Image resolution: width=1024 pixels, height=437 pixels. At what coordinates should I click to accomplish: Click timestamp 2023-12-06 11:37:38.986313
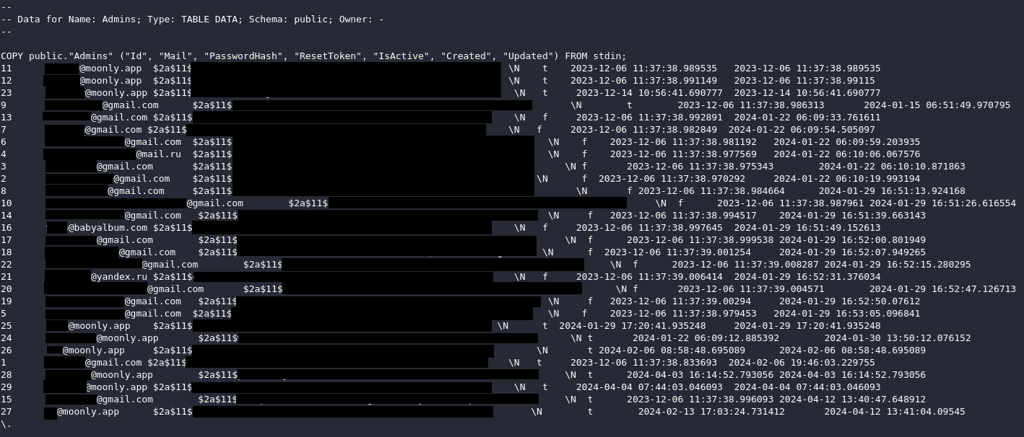tap(750, 105)
